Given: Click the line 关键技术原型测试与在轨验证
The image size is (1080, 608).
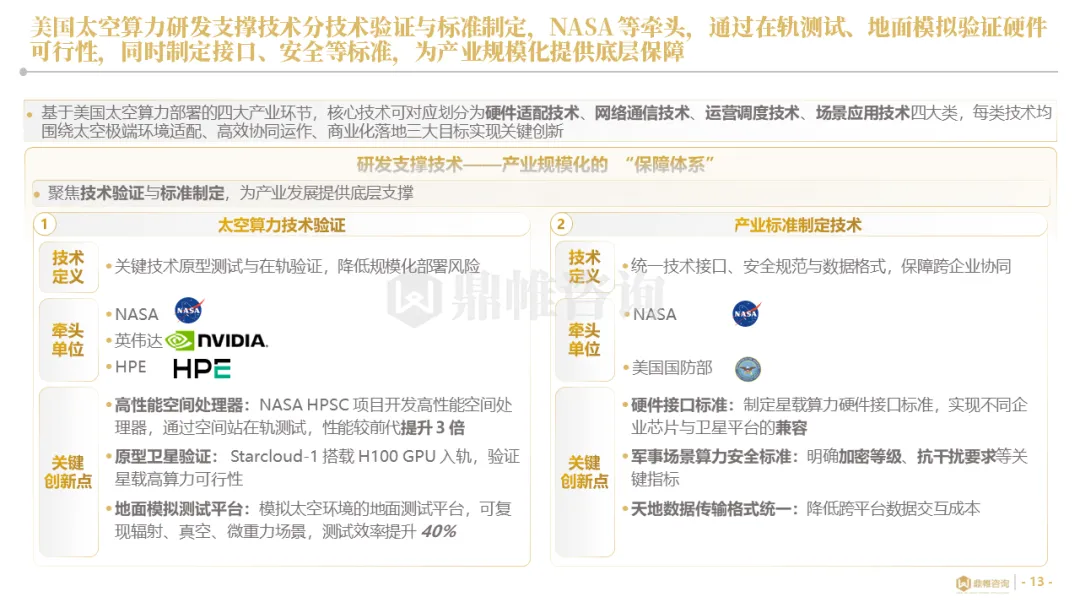Looking at the screenshot, I should [297, 266].
